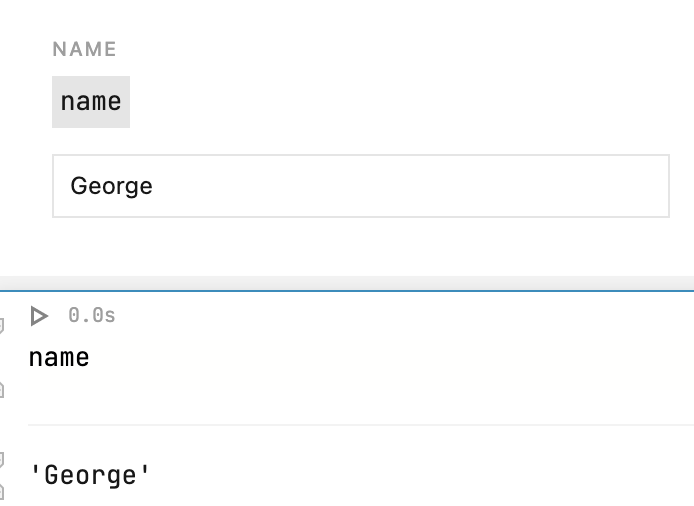Click the lower gutter icon beside the code cell
This screenshot has width=694, height=506.
coord(2,389)
